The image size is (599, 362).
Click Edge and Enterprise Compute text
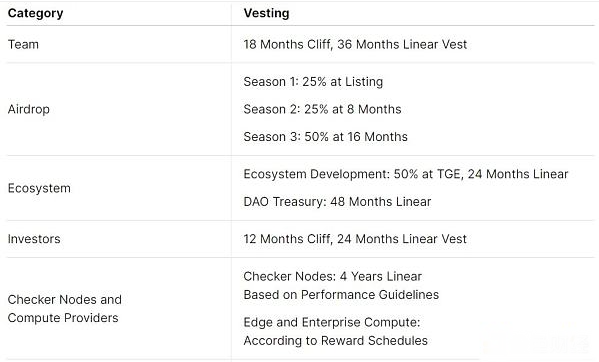click(x=332, y=322)
